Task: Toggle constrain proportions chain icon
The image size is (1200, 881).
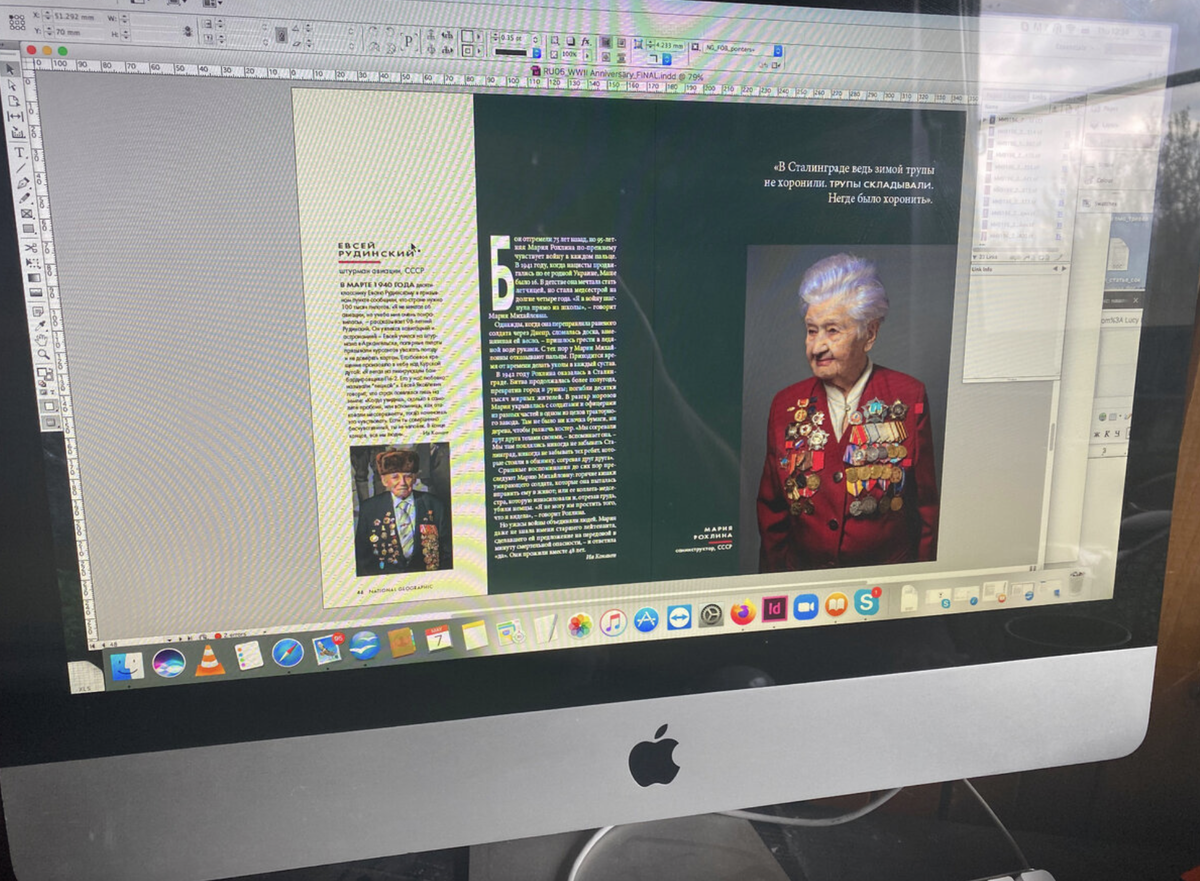Action: tap(189, 30)
